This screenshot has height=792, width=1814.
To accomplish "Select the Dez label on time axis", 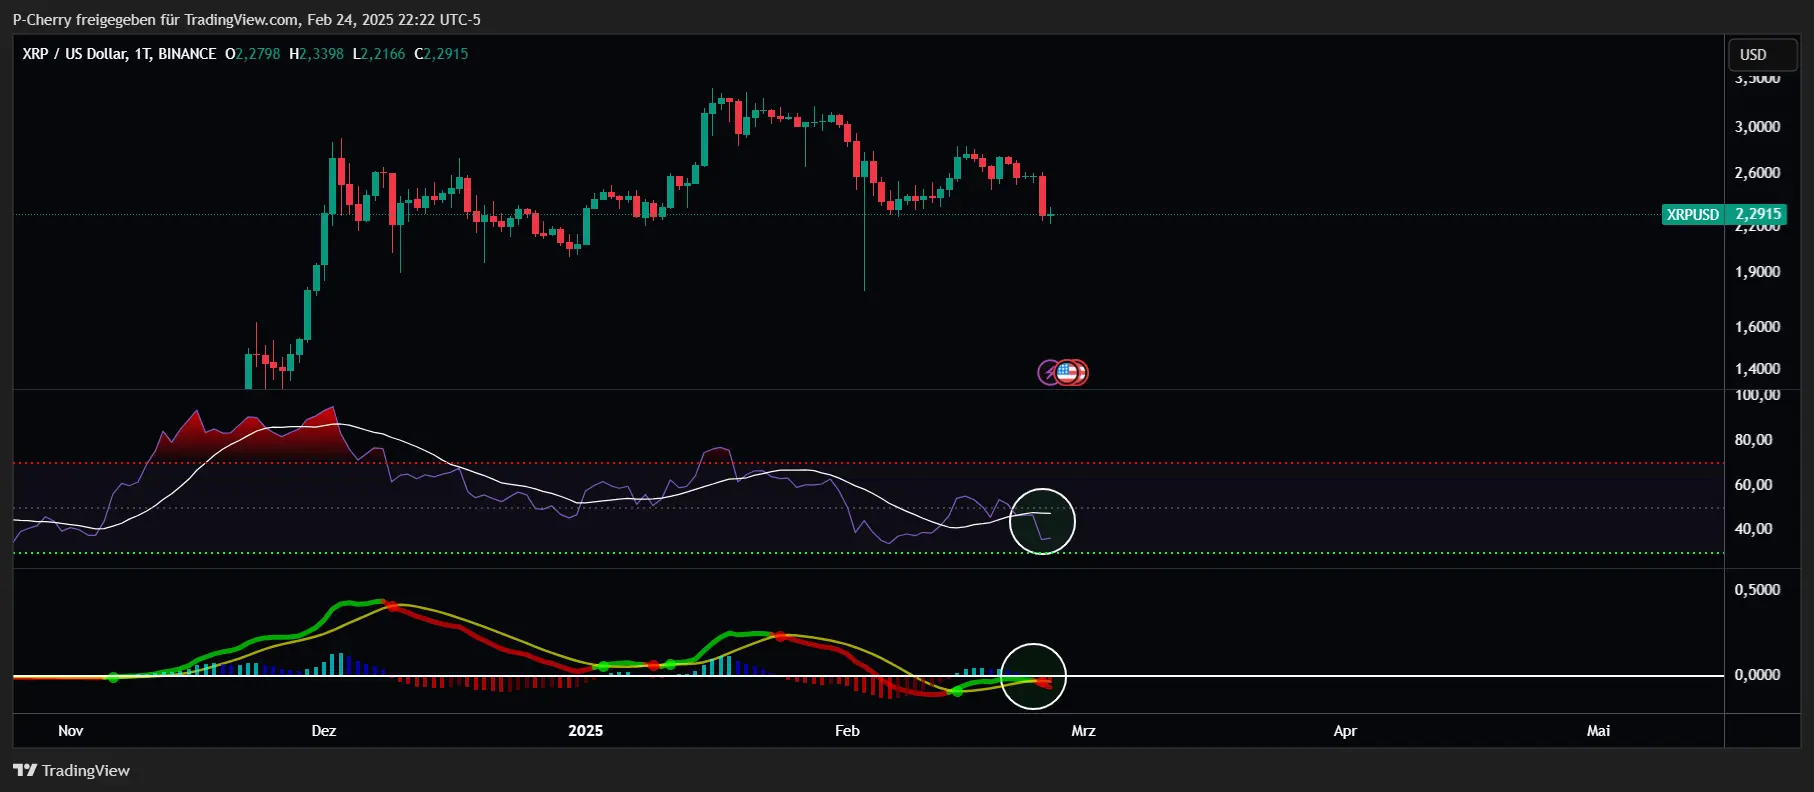I will tap(324, 731).
